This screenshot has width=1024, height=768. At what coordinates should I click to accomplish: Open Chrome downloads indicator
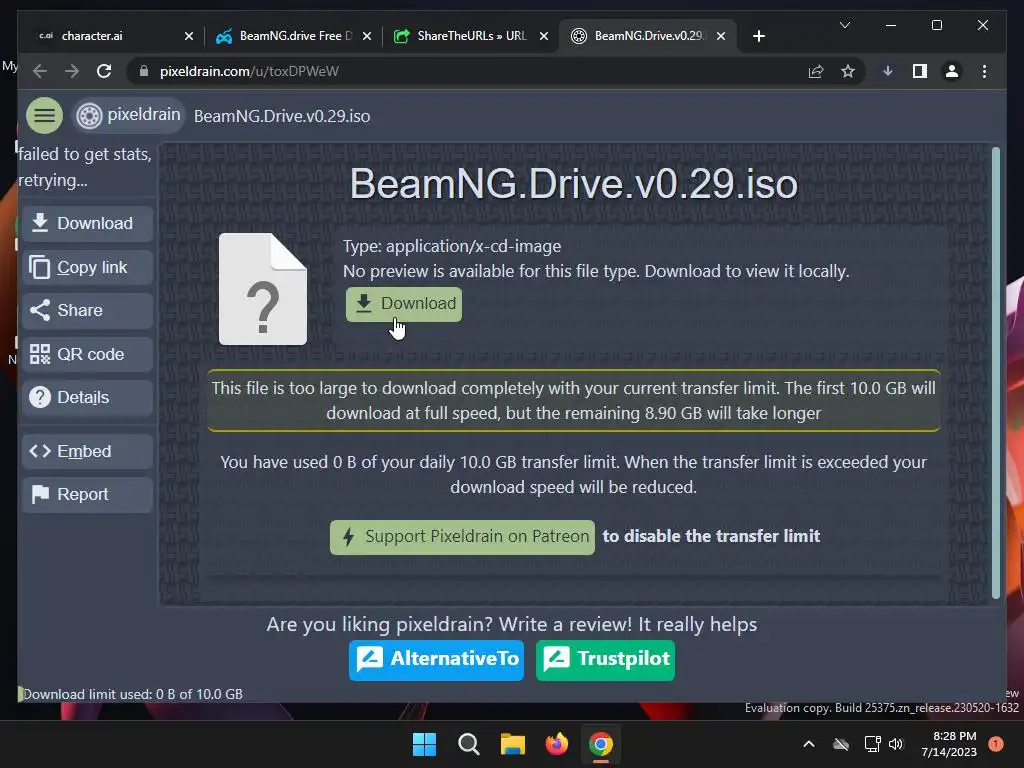click(888, 72)
